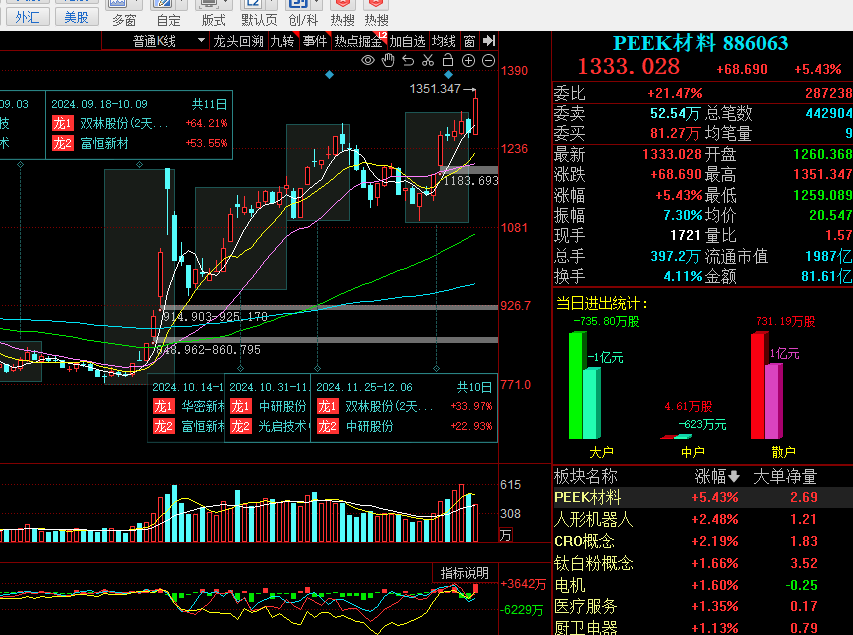The image size is (853, 635).
Task: Click 龙1 中研股份 in 2024.10.31 box
Action: click(268, 406)
